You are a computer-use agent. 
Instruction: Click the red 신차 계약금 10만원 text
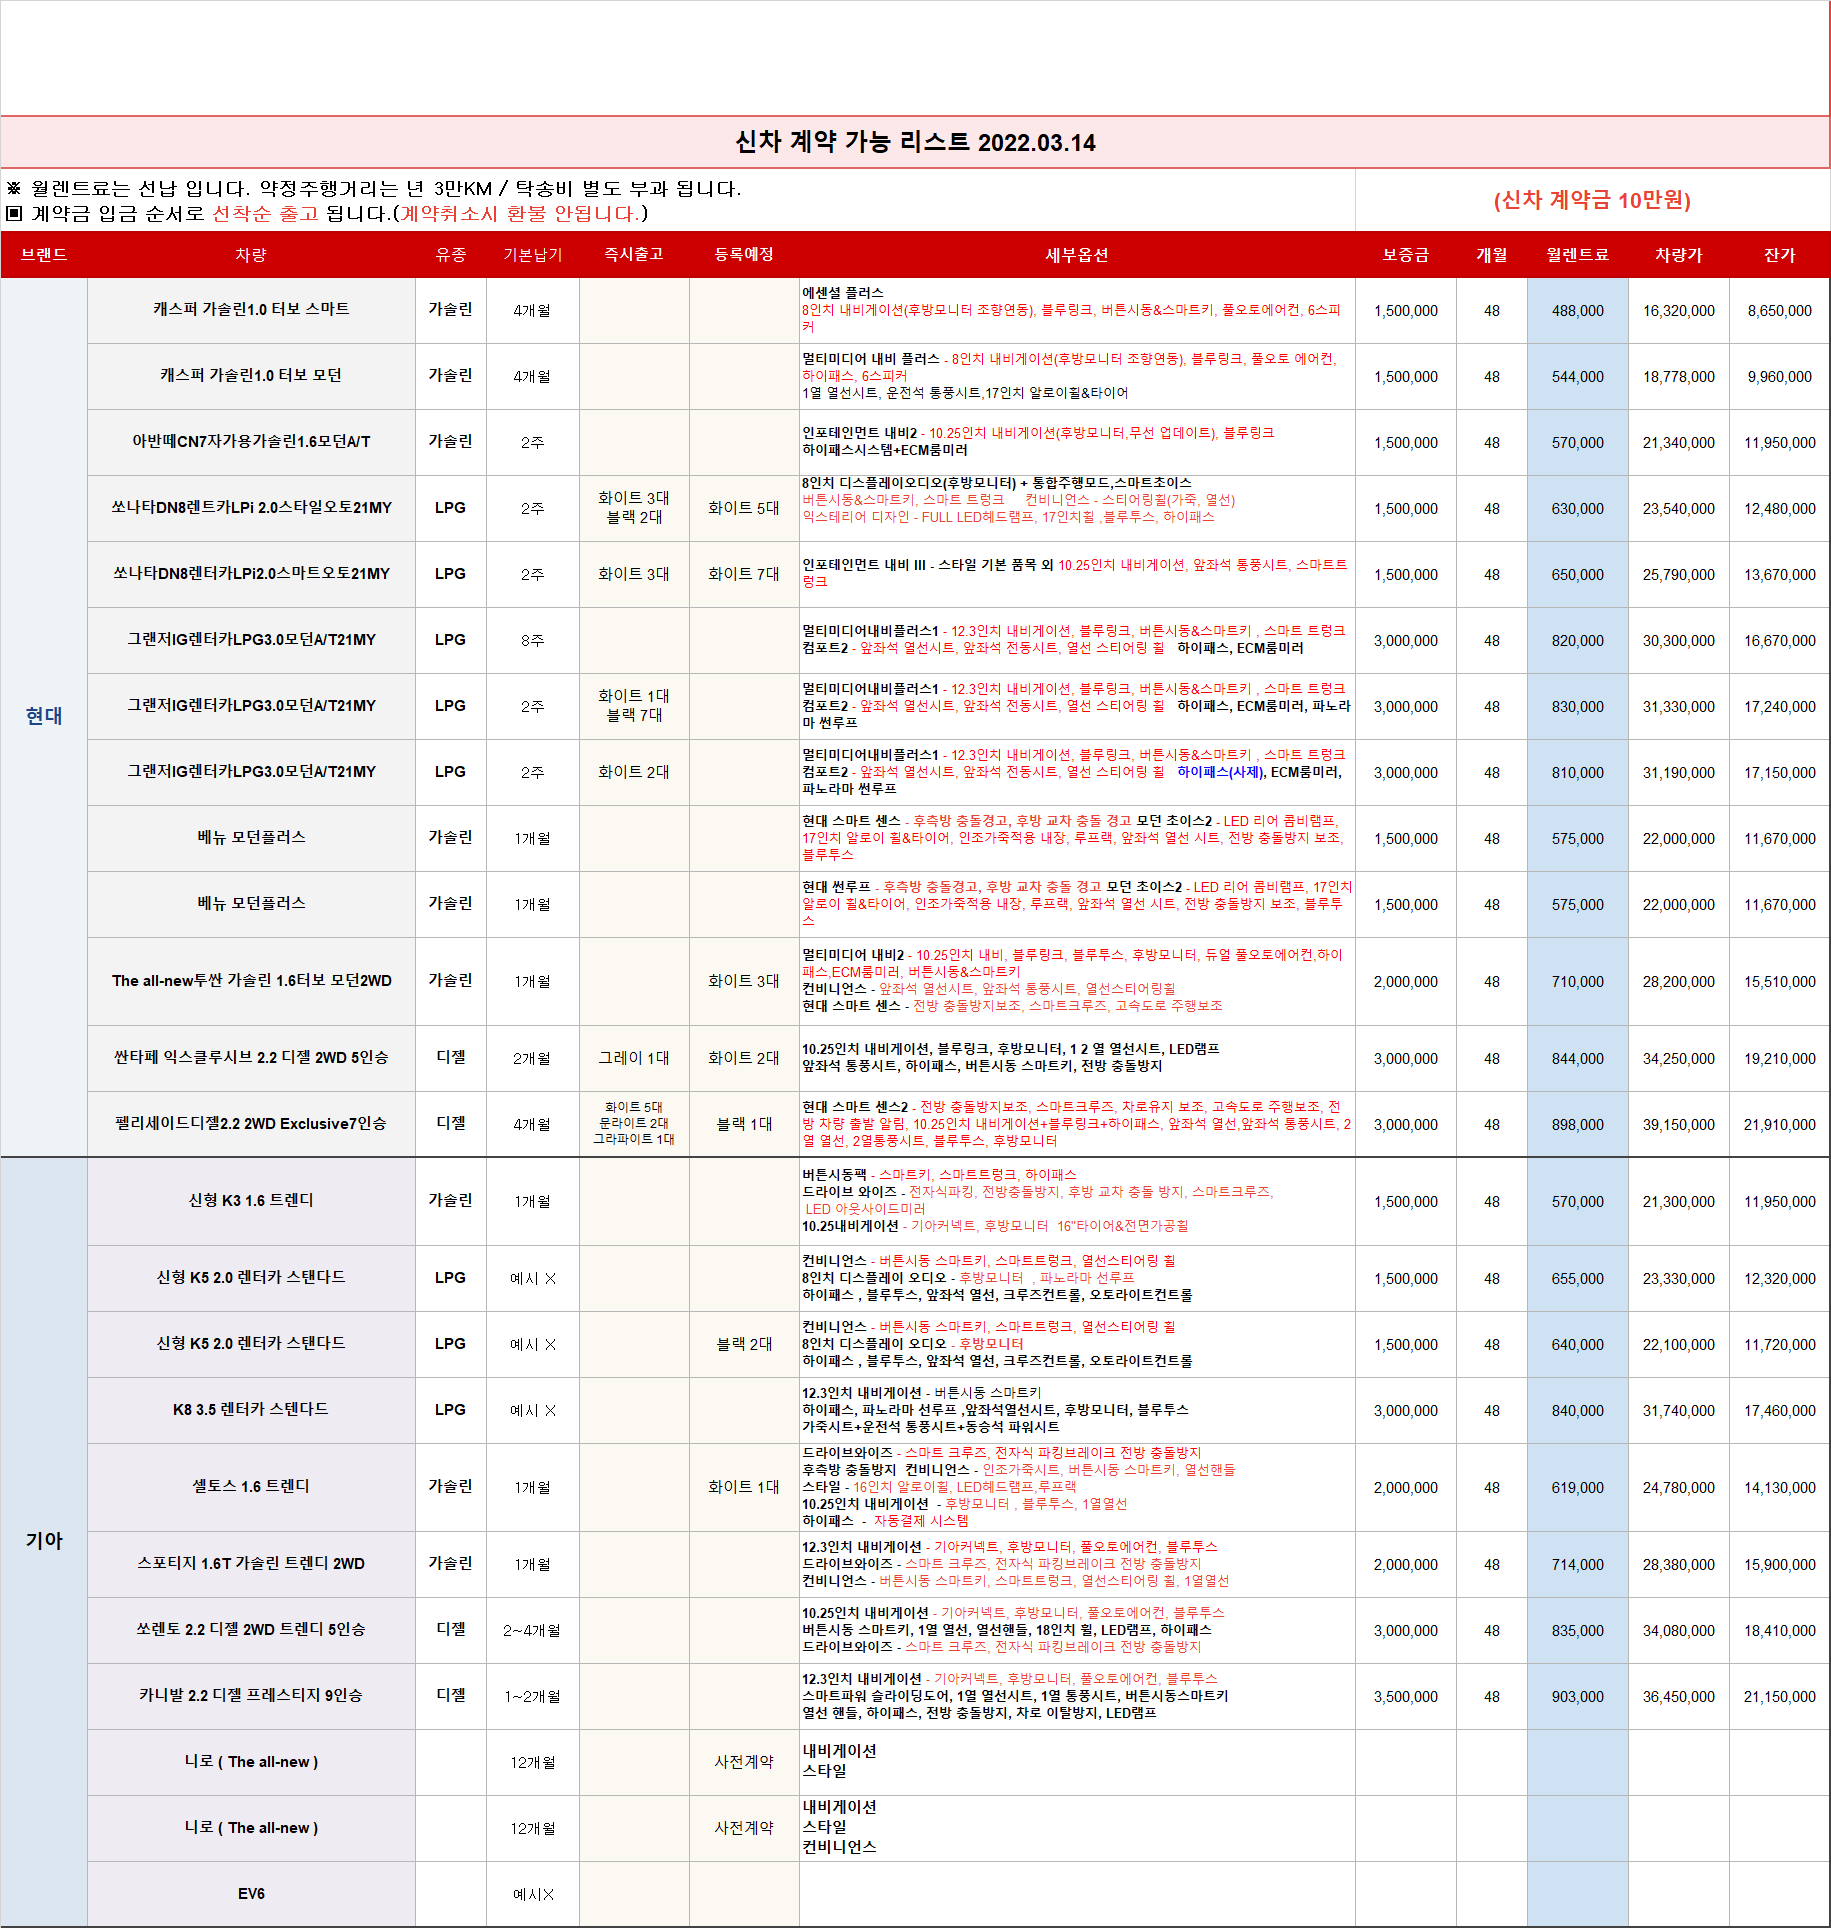[x=1591, y=200]
